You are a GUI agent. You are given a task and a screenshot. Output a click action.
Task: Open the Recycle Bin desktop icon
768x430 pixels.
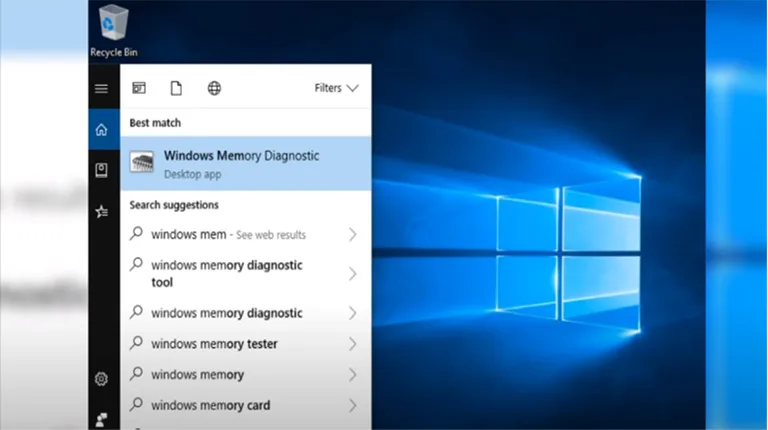114,31
